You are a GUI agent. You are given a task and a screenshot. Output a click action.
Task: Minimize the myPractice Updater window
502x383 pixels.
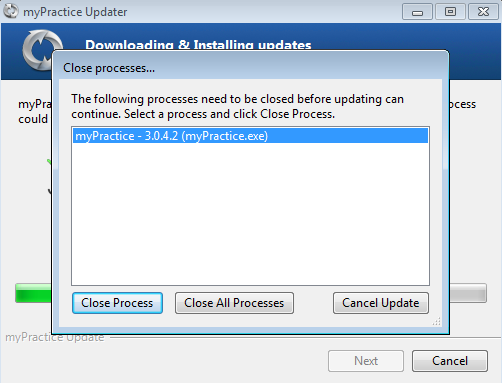417,12
